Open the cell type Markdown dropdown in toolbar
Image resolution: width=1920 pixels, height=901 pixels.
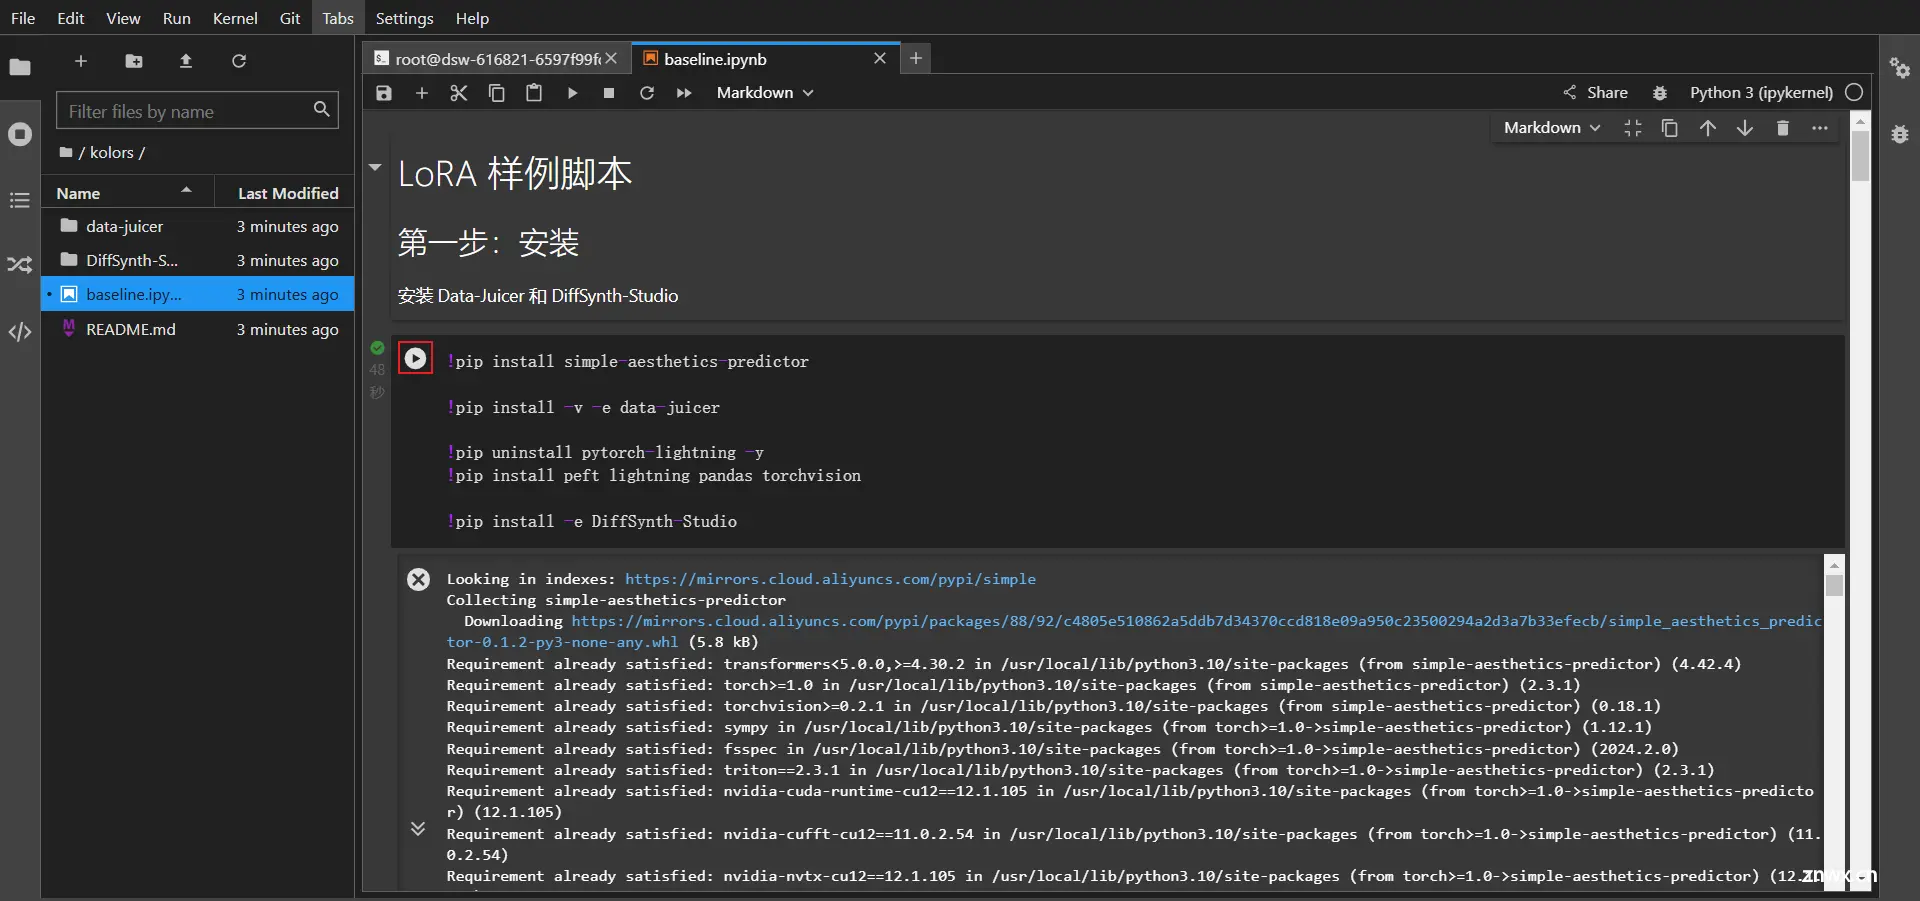(x=765, y=93)
